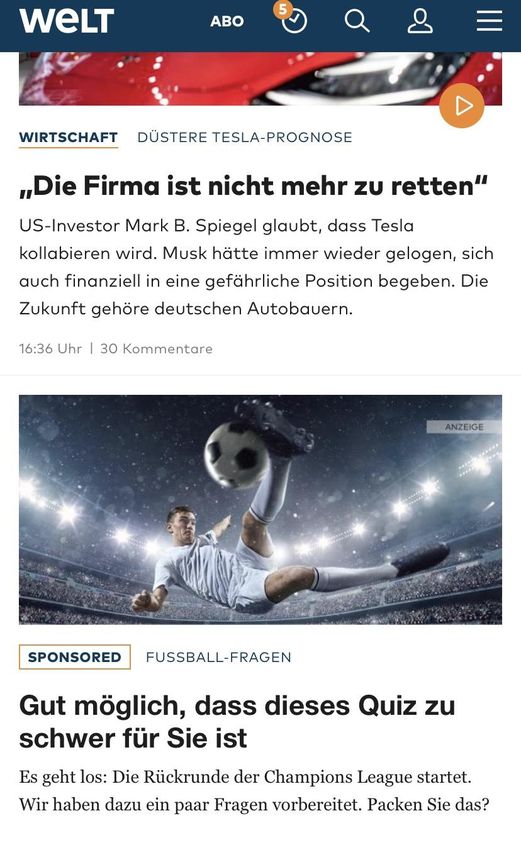Open the red Tesla car image
Image resolution: width=521 pixels, height=850 pixels.
(x=260, y=79)
